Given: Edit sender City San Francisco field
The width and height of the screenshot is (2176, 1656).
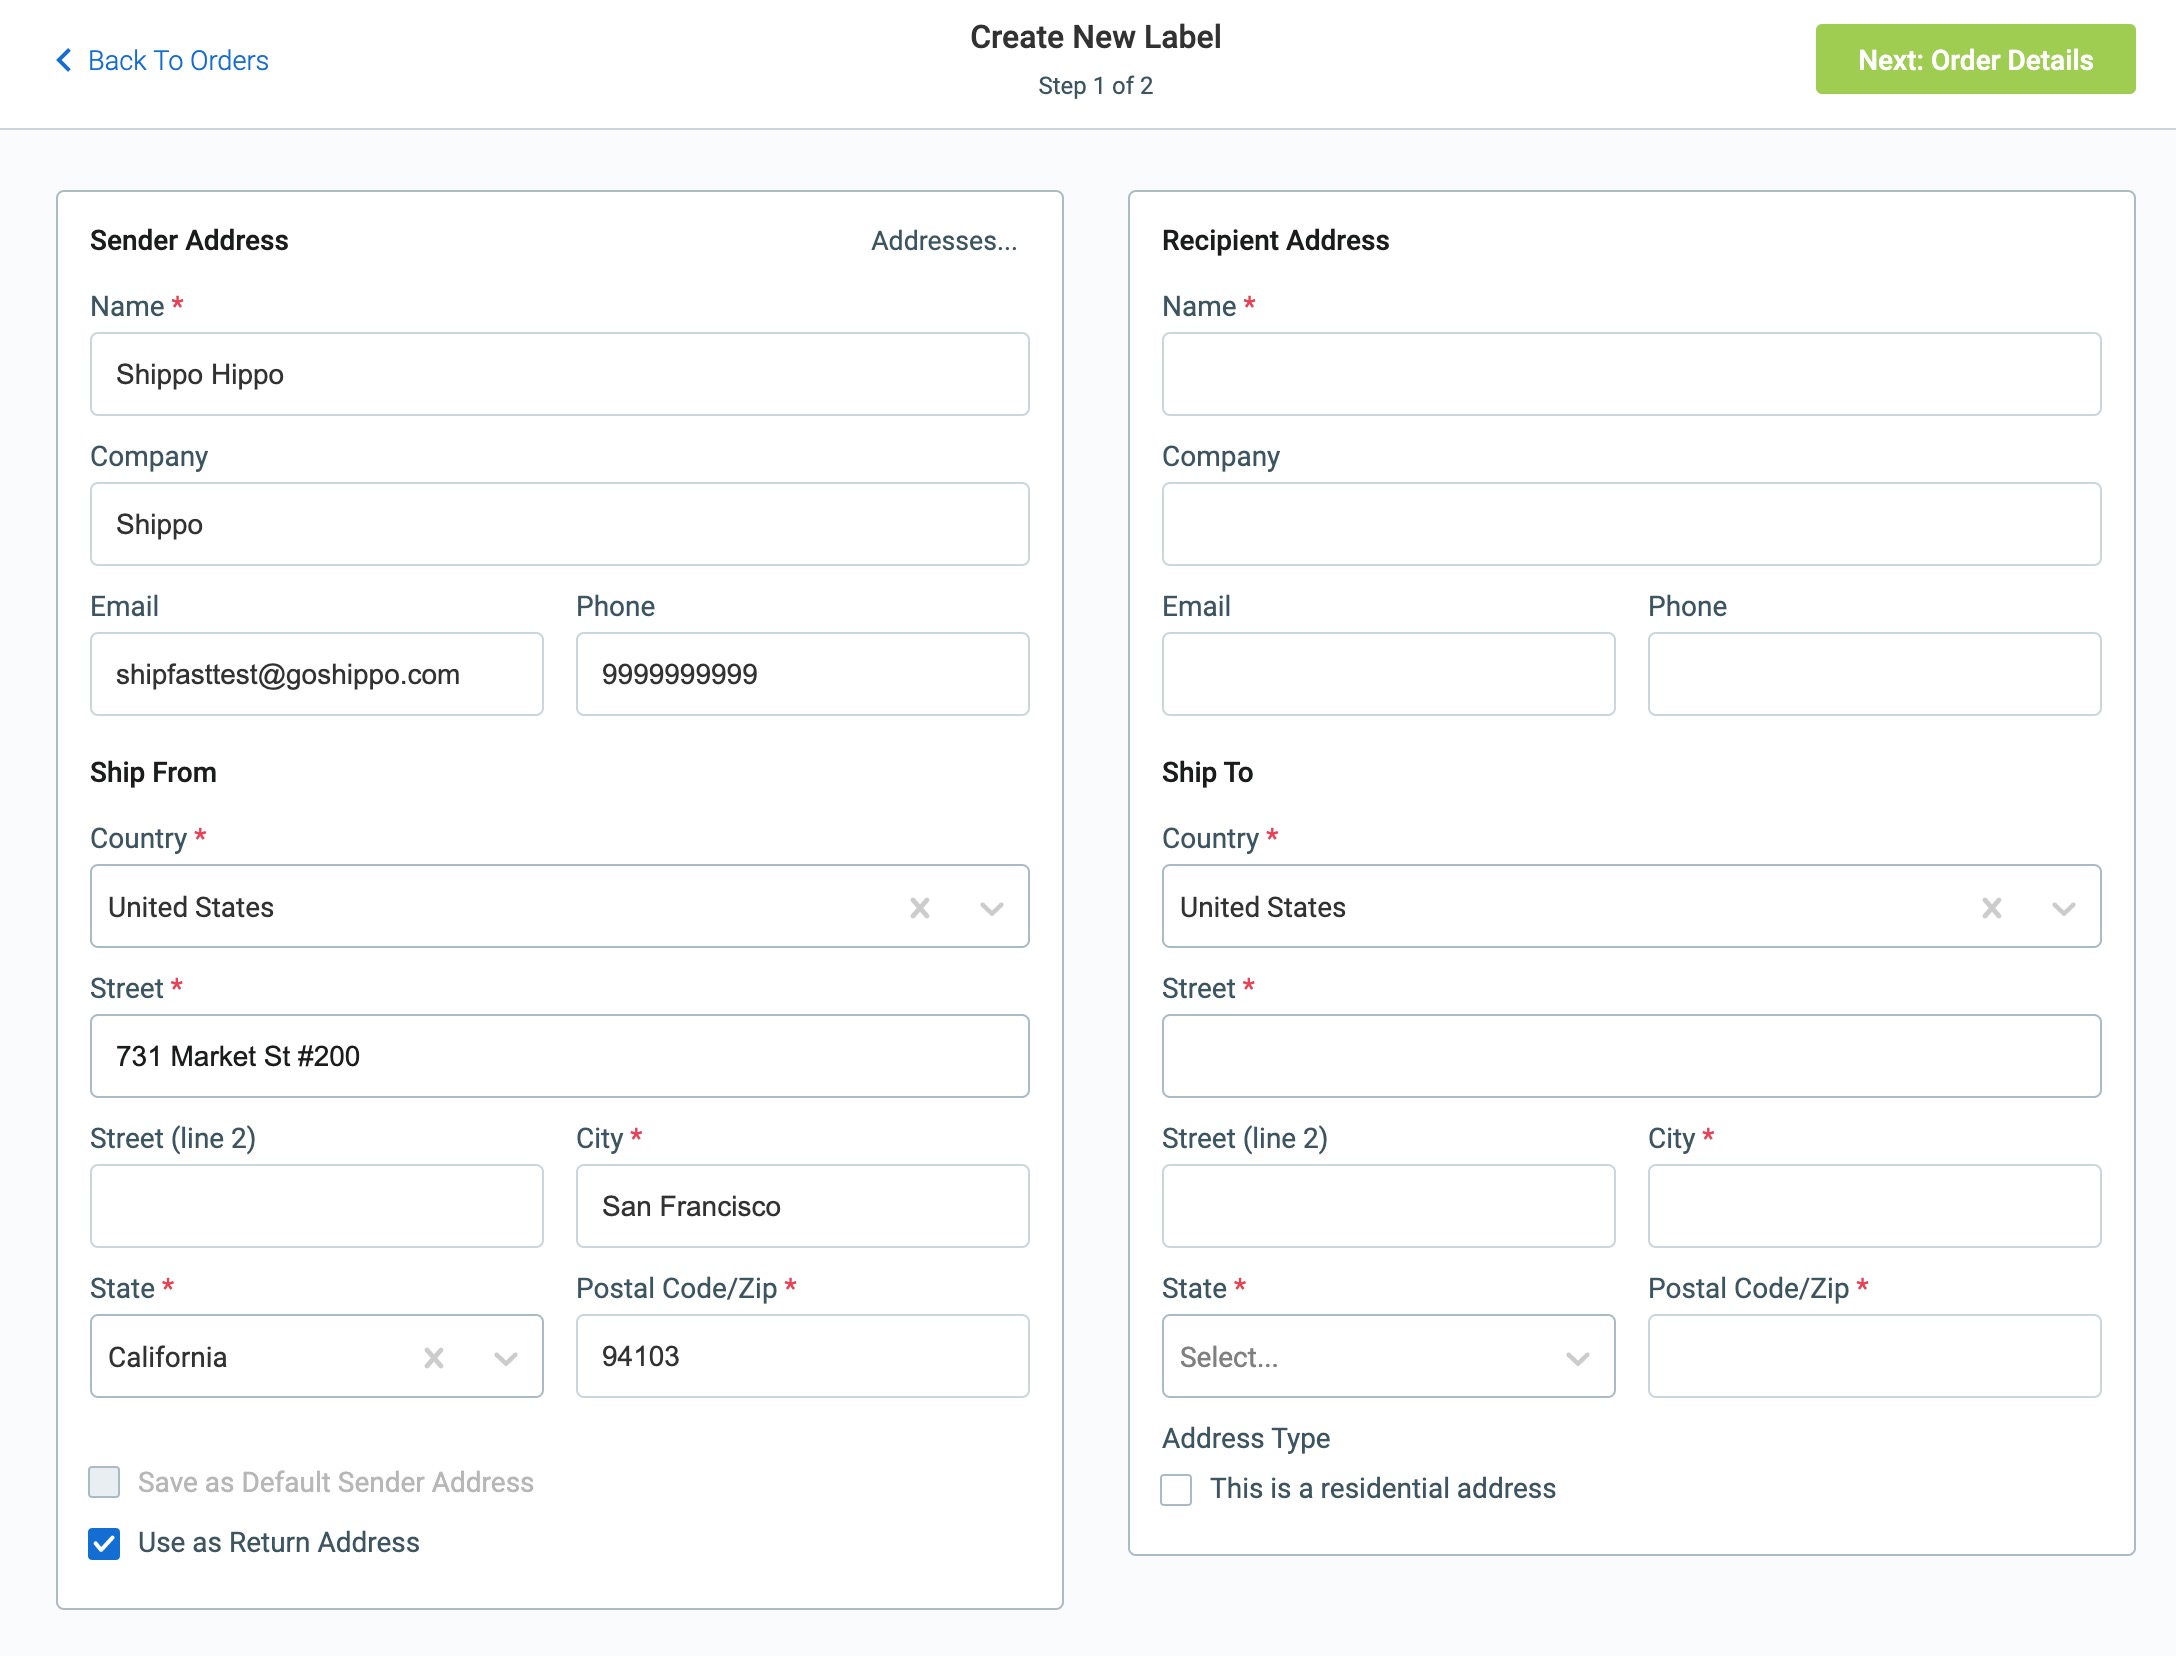Looking at the screenshot, I should click(802, 1206).
